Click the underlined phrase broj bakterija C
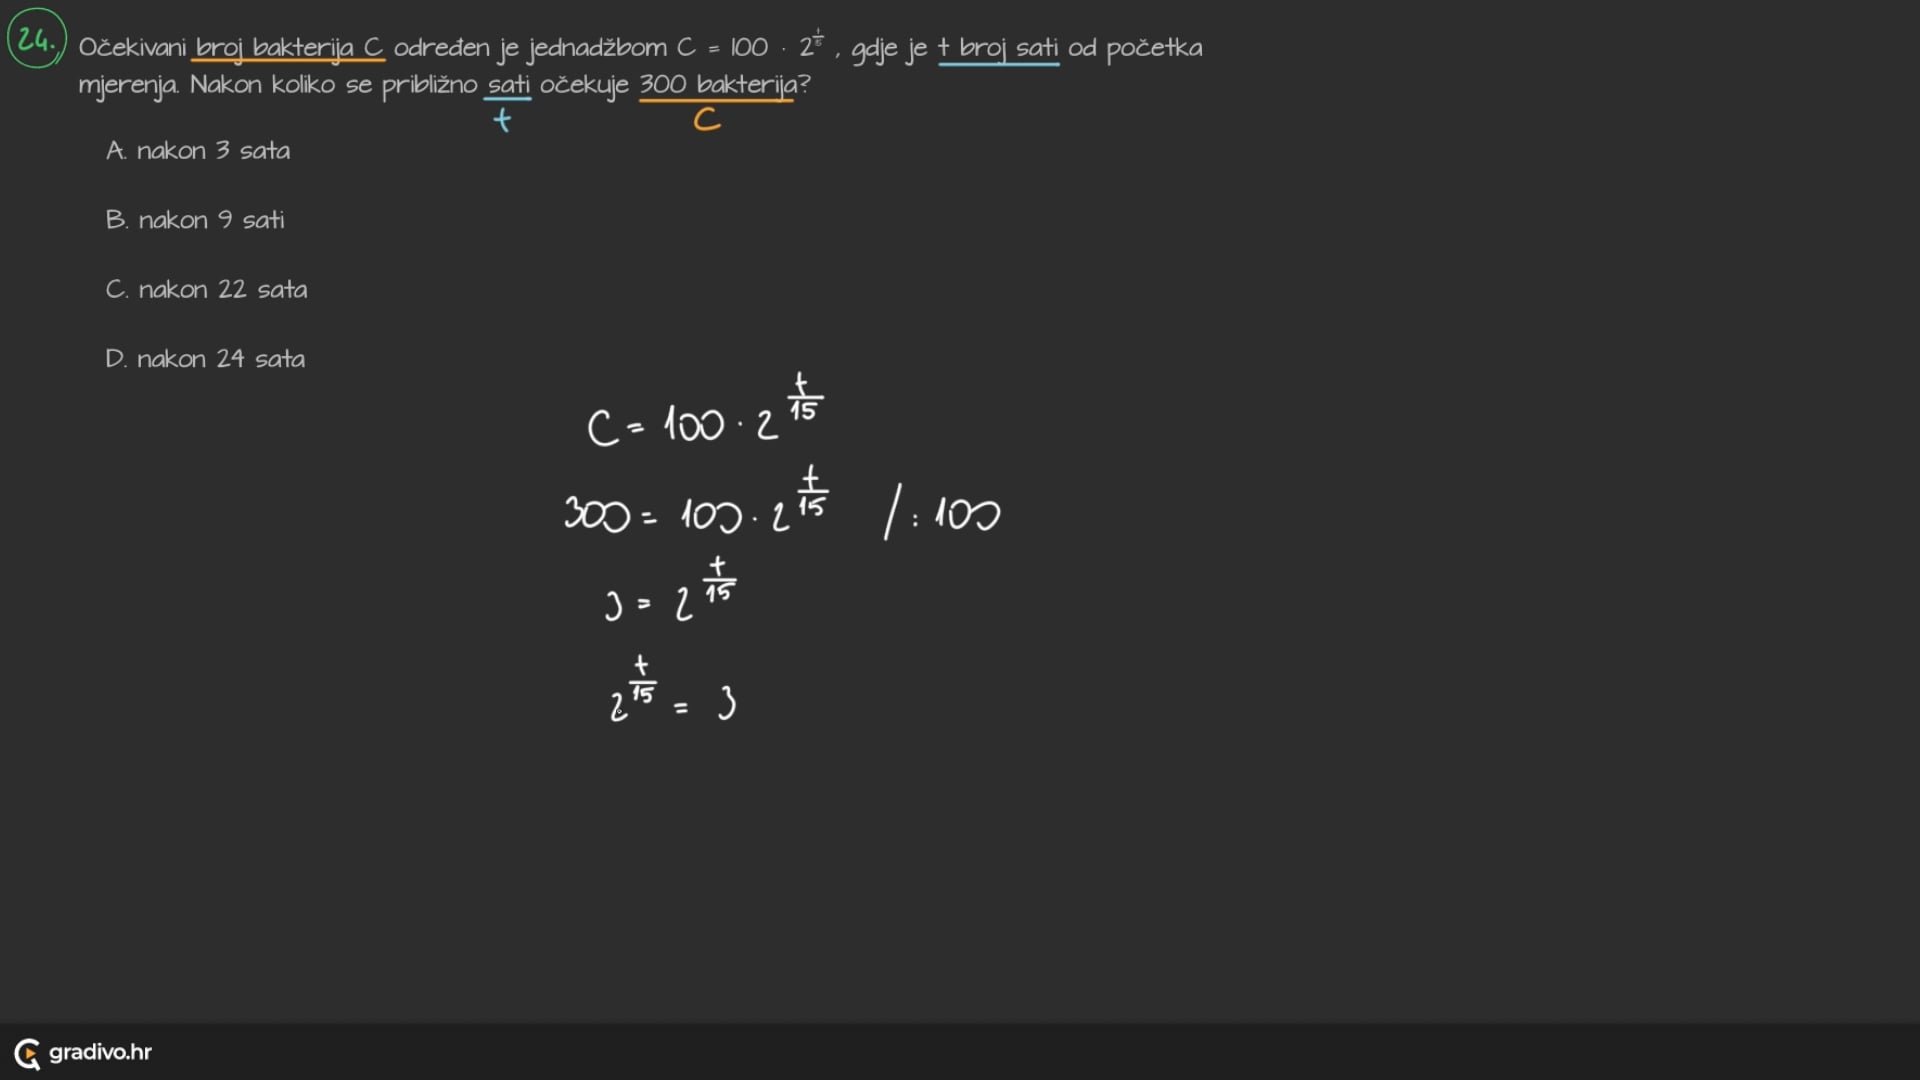Viewport: 1920px width, 1080px height. pos(288,48)
